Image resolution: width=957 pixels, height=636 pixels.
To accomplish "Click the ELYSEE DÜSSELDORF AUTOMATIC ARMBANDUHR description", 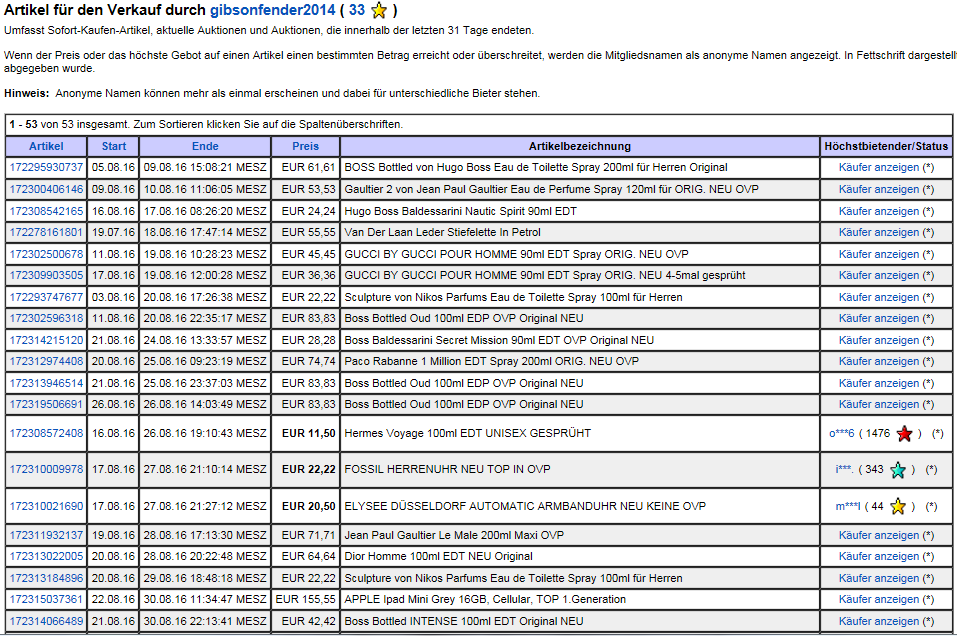I will 525,506.
